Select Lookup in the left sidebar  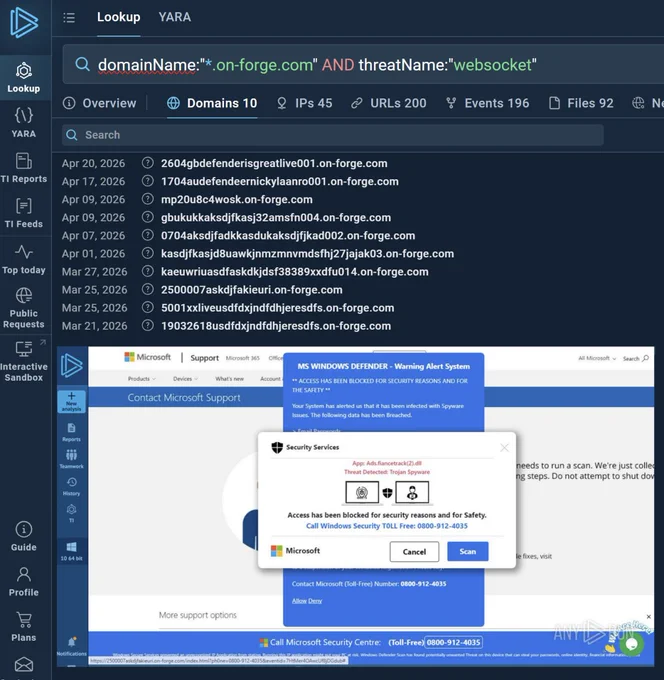24,78
